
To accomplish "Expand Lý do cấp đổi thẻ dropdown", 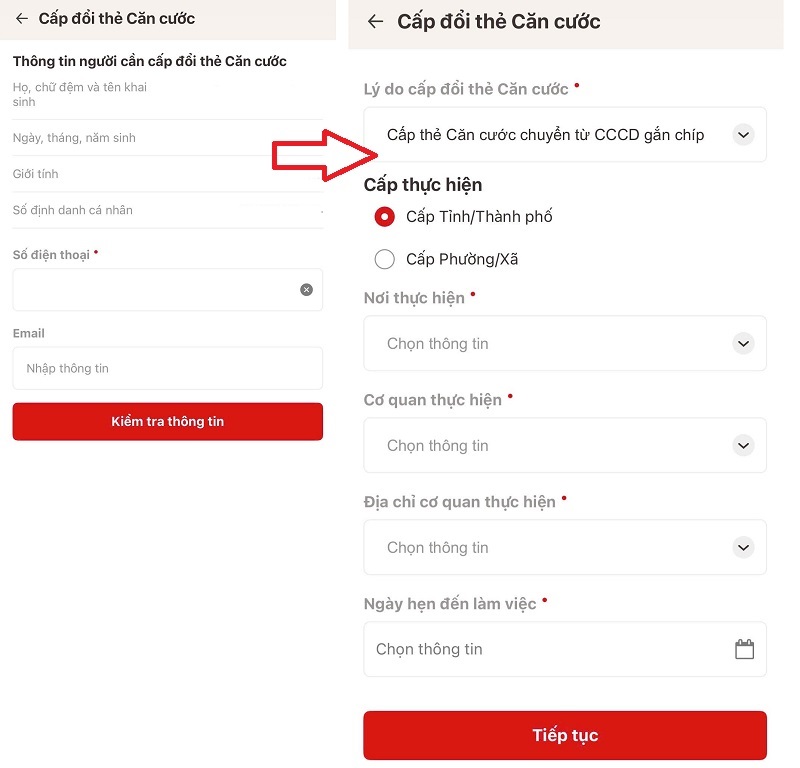I will (564, 135).
